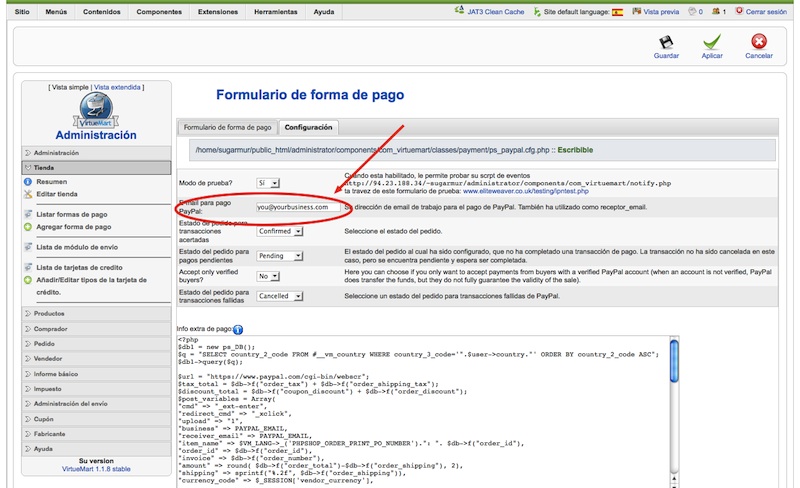Expand the Productos sidebar section

(x=96, y=313)
